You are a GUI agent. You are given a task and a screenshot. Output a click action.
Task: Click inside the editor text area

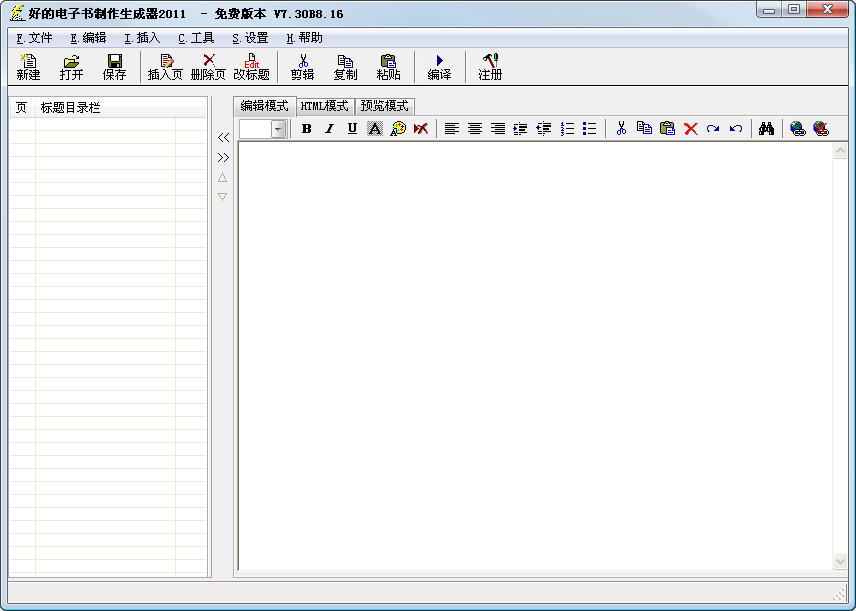click(535, 356)
